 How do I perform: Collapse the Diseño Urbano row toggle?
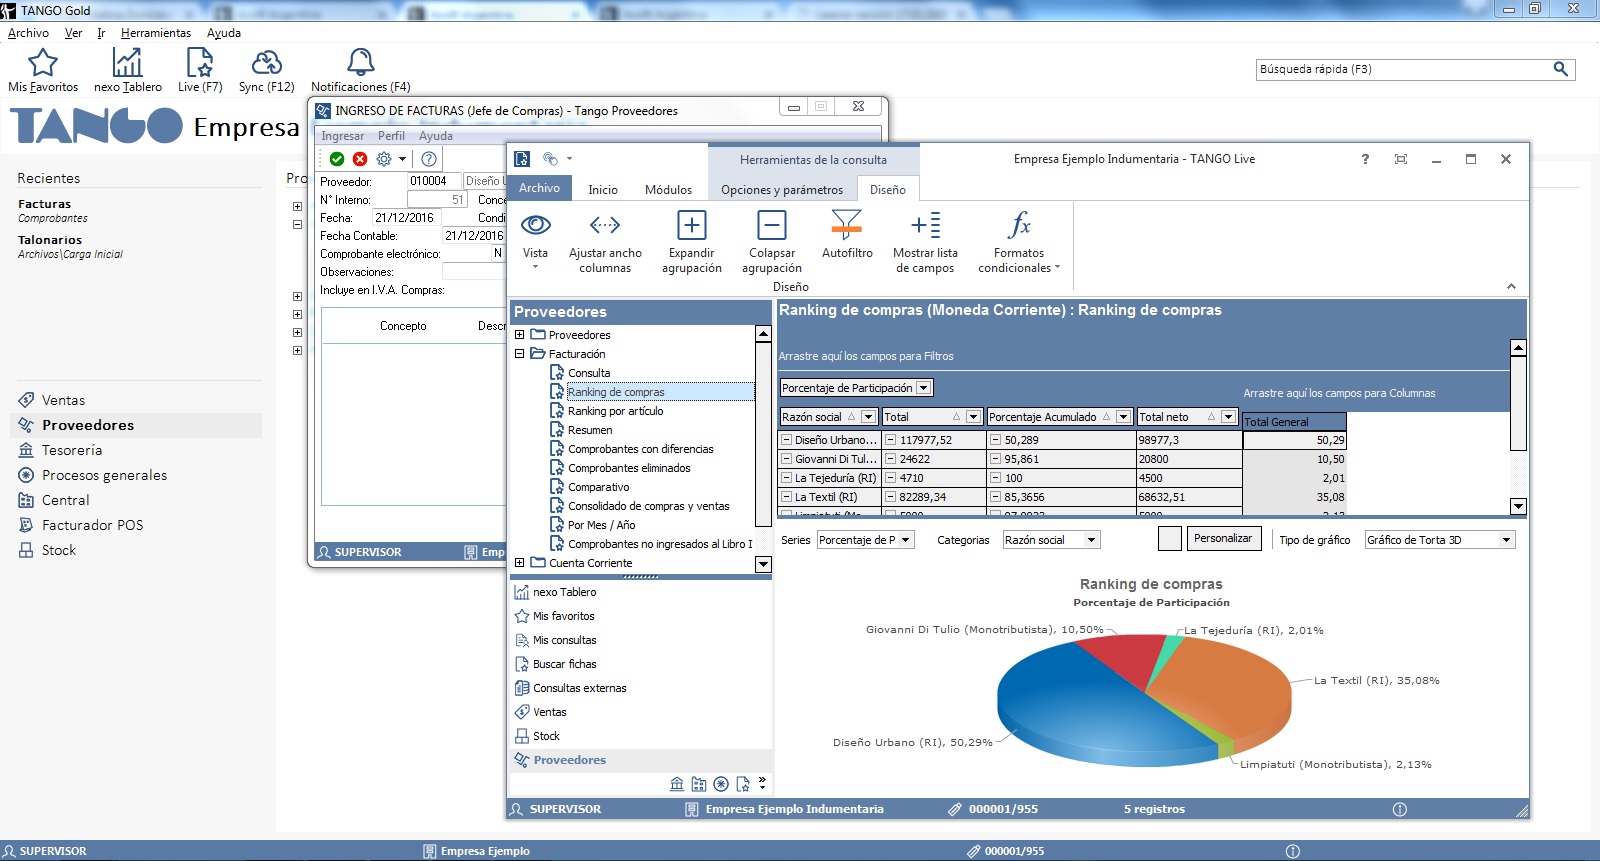787,440
